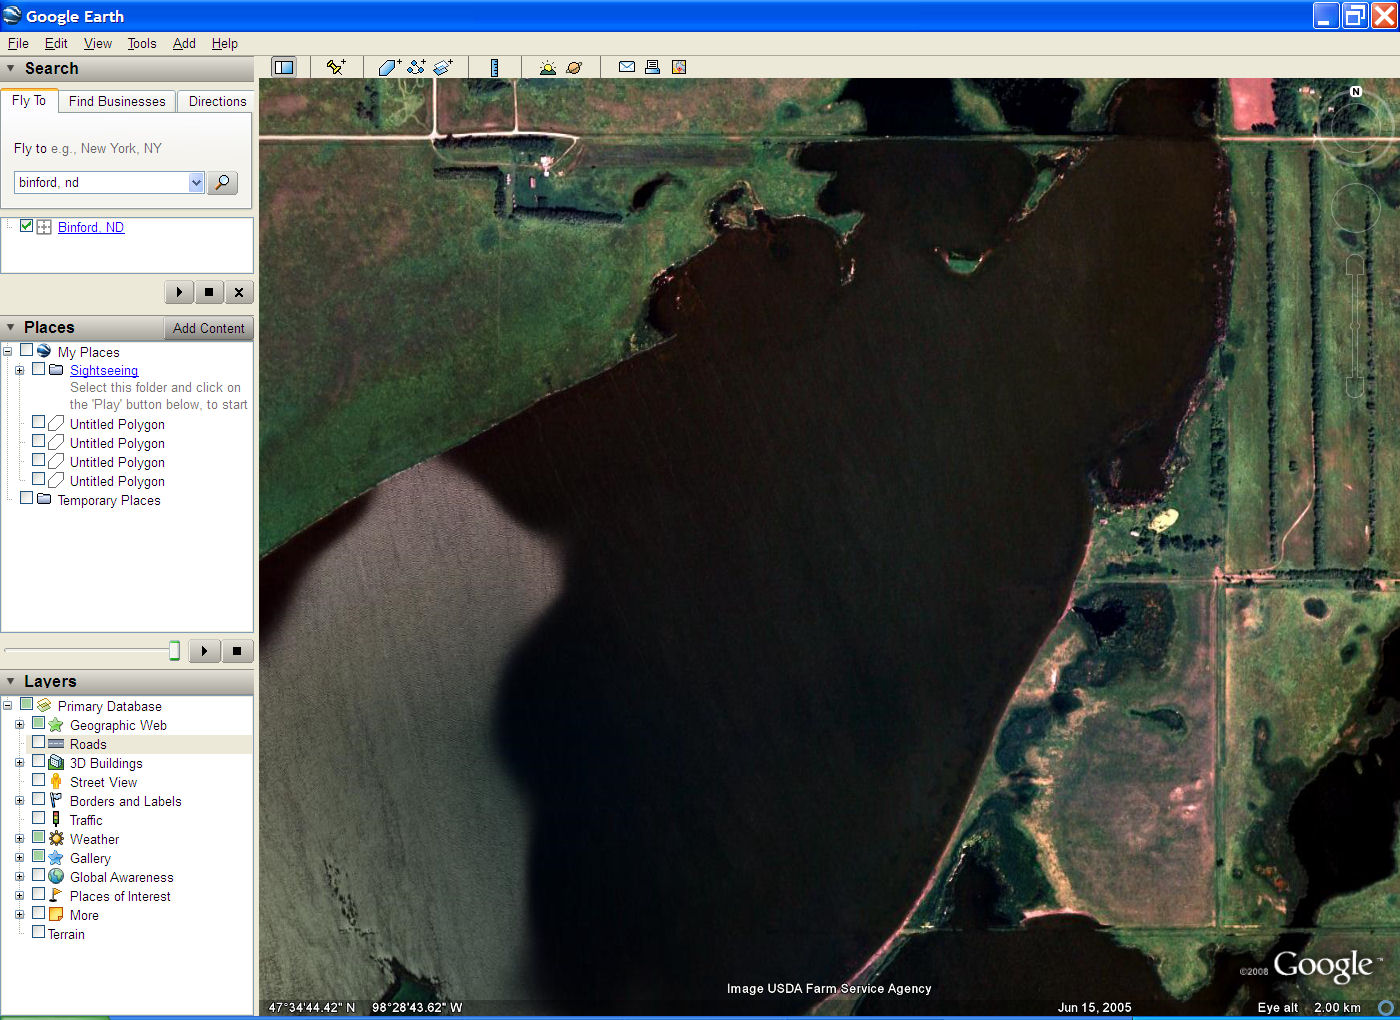The width and height of the screenshot is (1400, 1020).
Task: Click the Fly To search input field
Action: (x=102, y=182)
